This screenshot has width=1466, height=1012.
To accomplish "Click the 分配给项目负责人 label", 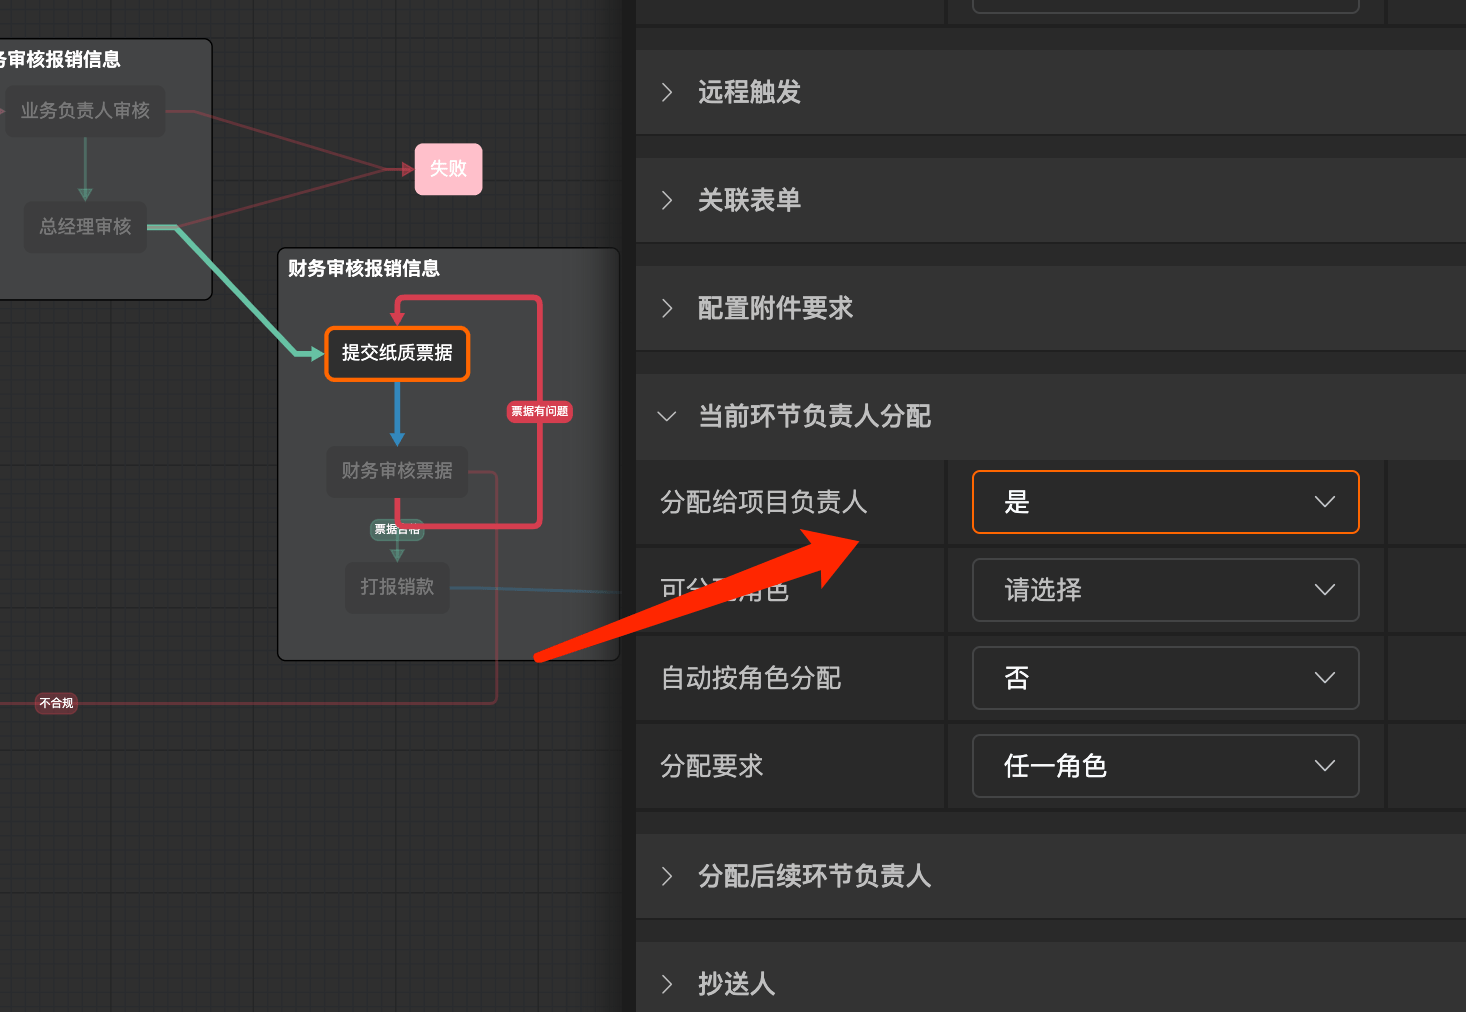I will pos(763,502).
